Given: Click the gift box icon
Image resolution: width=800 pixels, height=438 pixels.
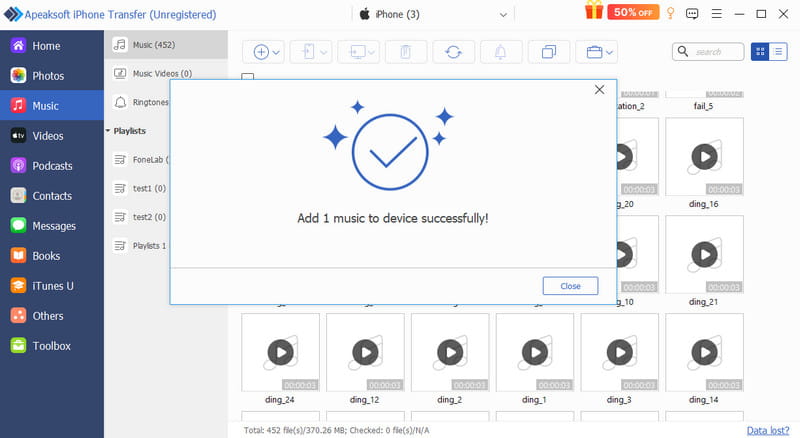Looking at the screenshot, I should coord(594,11).
